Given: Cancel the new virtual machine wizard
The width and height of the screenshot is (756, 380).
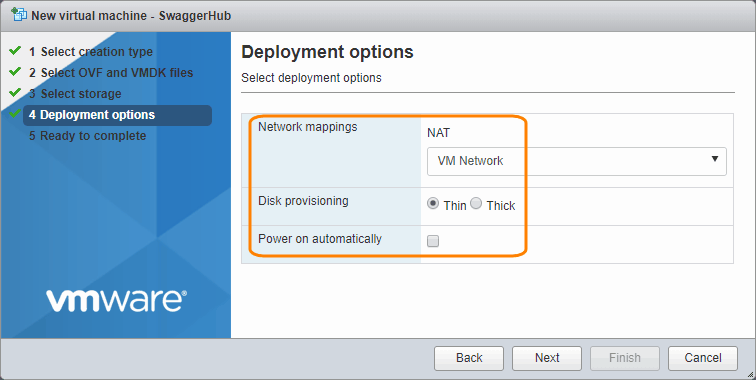Looking at the screenshot, I should 703,358.
